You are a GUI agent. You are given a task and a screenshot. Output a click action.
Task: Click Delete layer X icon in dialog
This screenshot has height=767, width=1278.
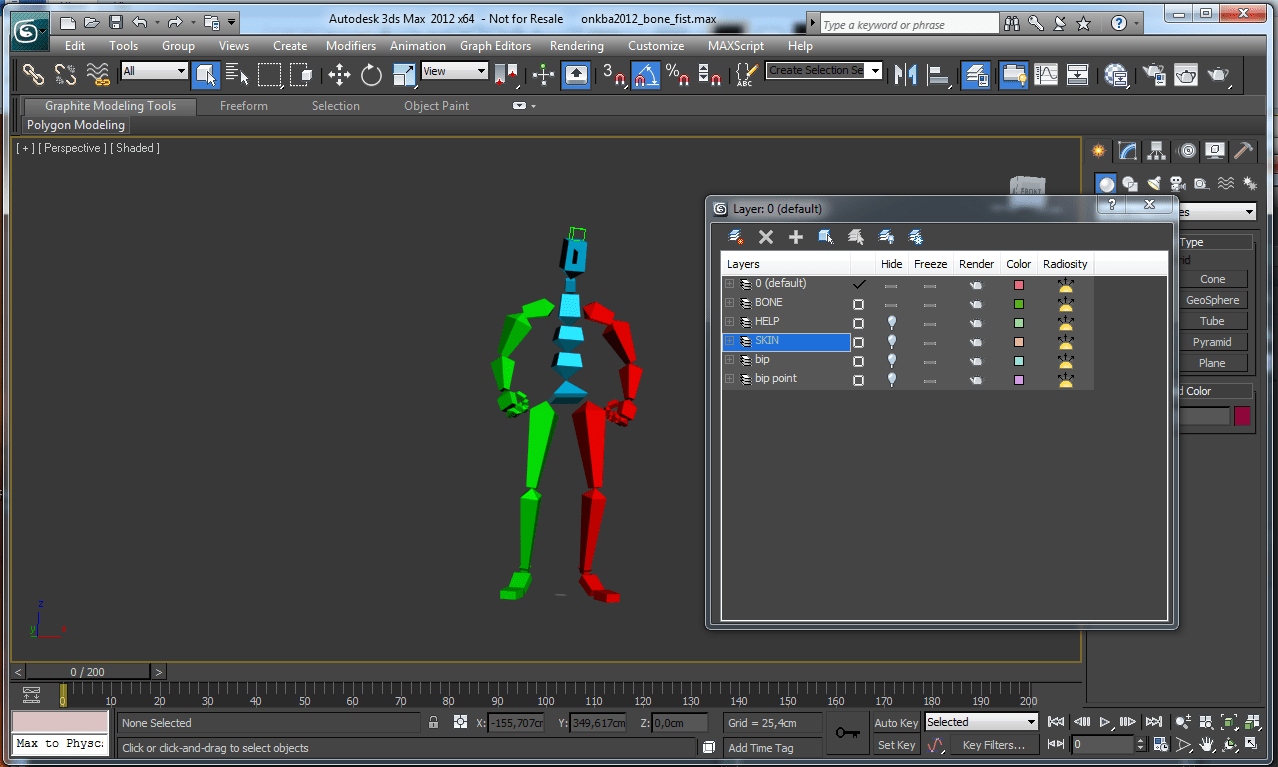click(x=766, y=237)
